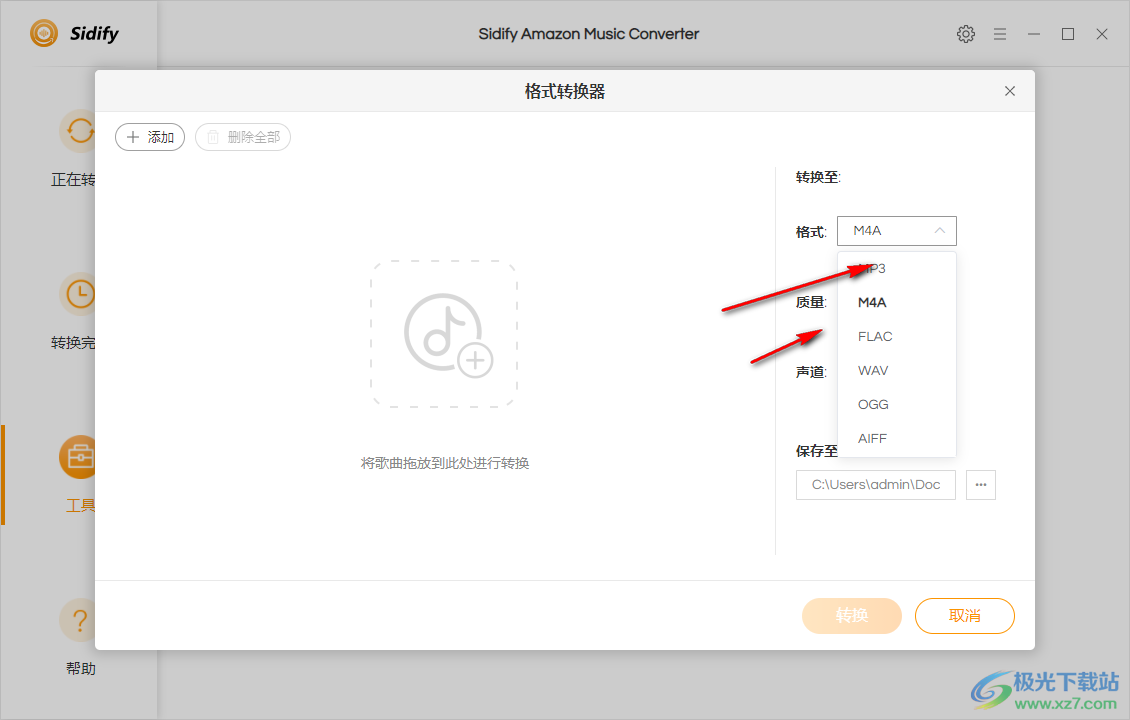Screen dimensions: 1130x720
Task: Click the 取消 cancel button
Action: tap(964, 615)
